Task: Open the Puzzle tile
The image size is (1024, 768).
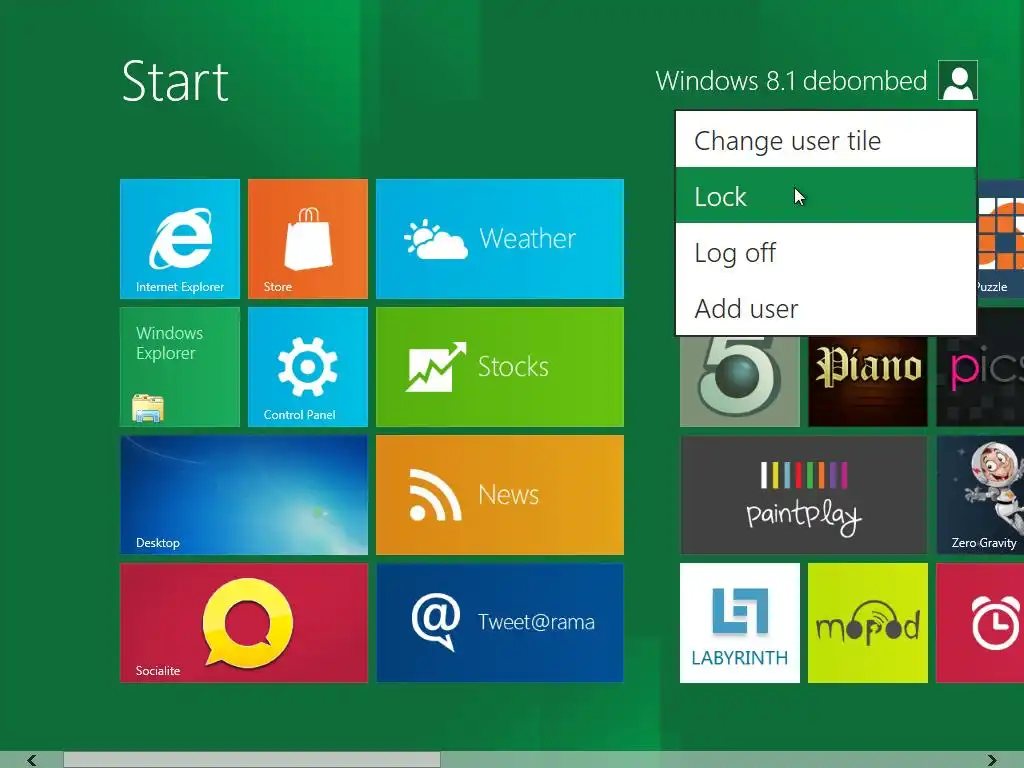Action: 1000,239
